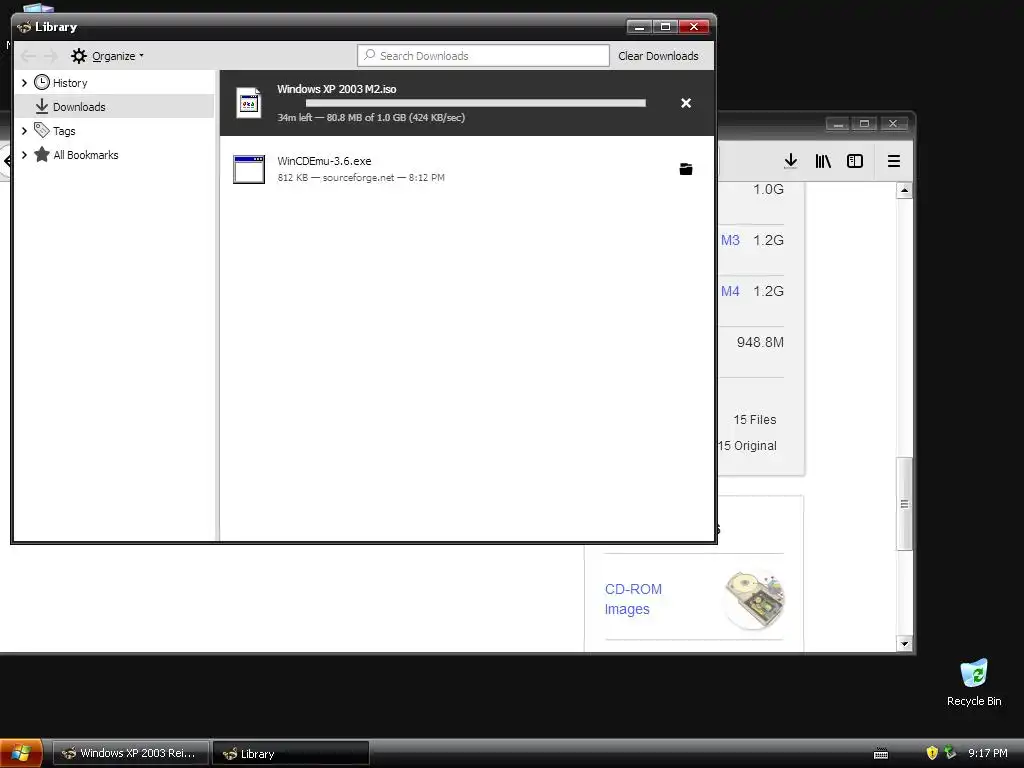Click the Library forward arrow

coord(50,56)
